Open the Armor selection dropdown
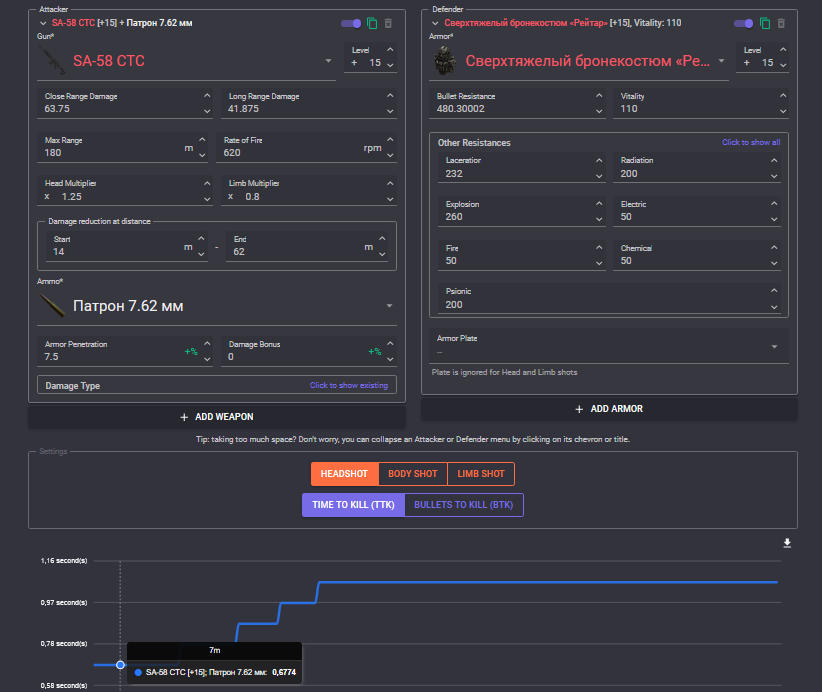 721,61
